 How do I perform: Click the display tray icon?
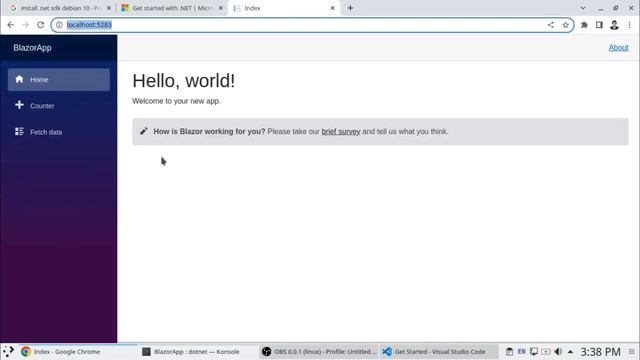[x=534, y=351]
